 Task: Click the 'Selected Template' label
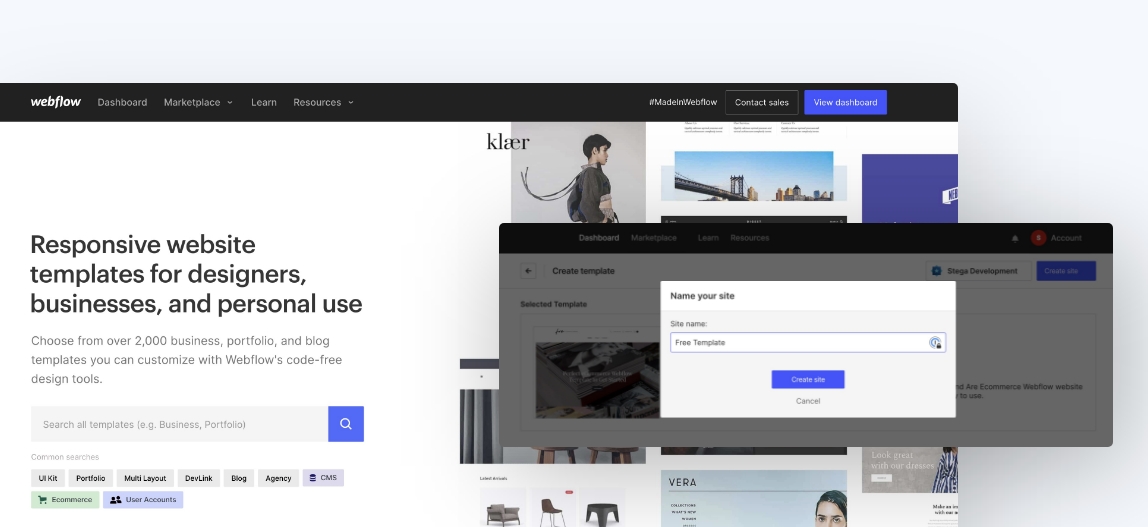coord(554,304)
